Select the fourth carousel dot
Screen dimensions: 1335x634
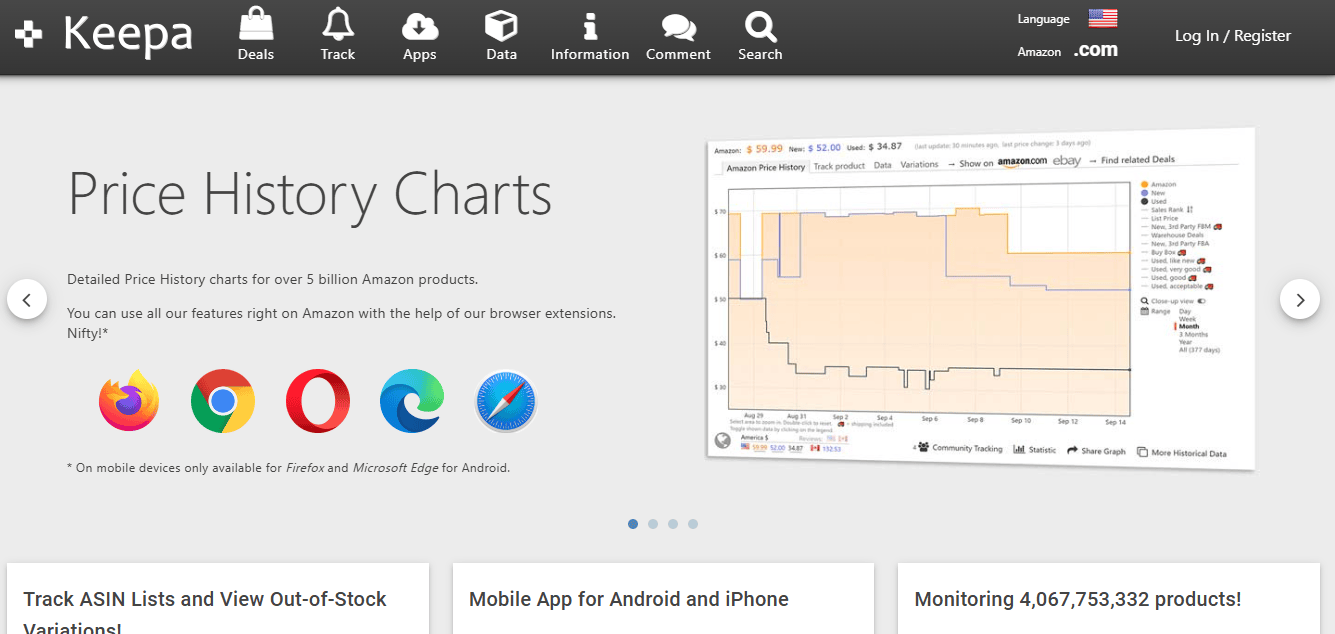tap(693, 523)
